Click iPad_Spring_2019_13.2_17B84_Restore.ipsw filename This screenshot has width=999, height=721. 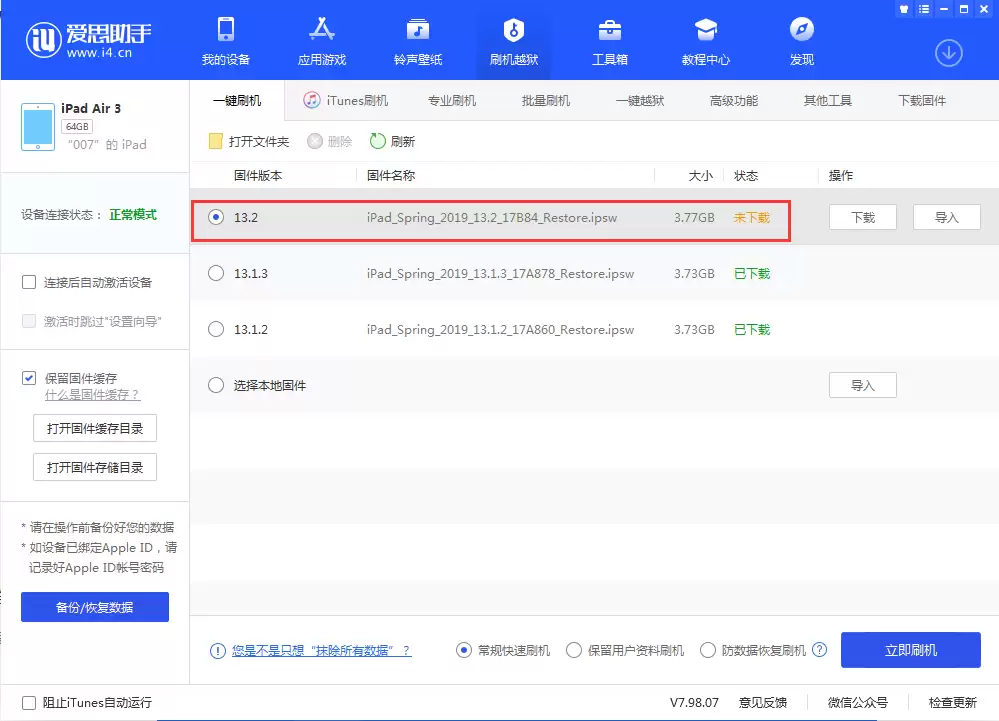point(492,217)
